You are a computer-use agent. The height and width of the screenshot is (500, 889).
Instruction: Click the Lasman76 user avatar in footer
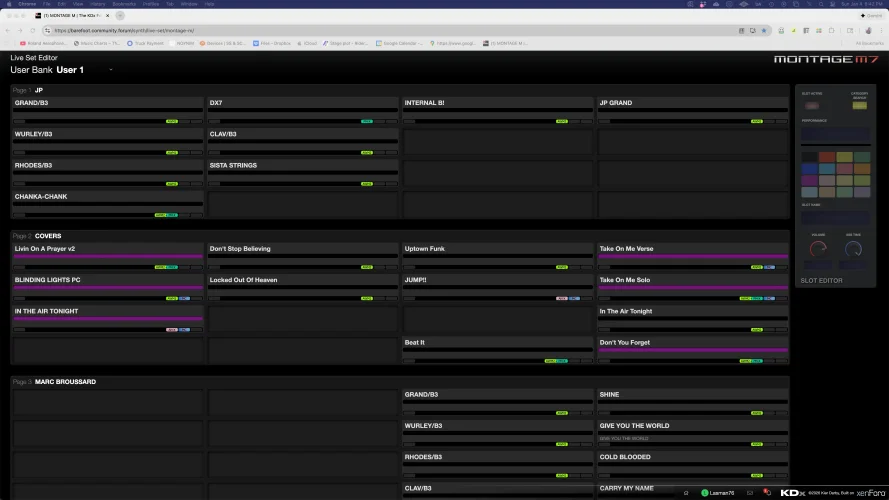[705, 493]
